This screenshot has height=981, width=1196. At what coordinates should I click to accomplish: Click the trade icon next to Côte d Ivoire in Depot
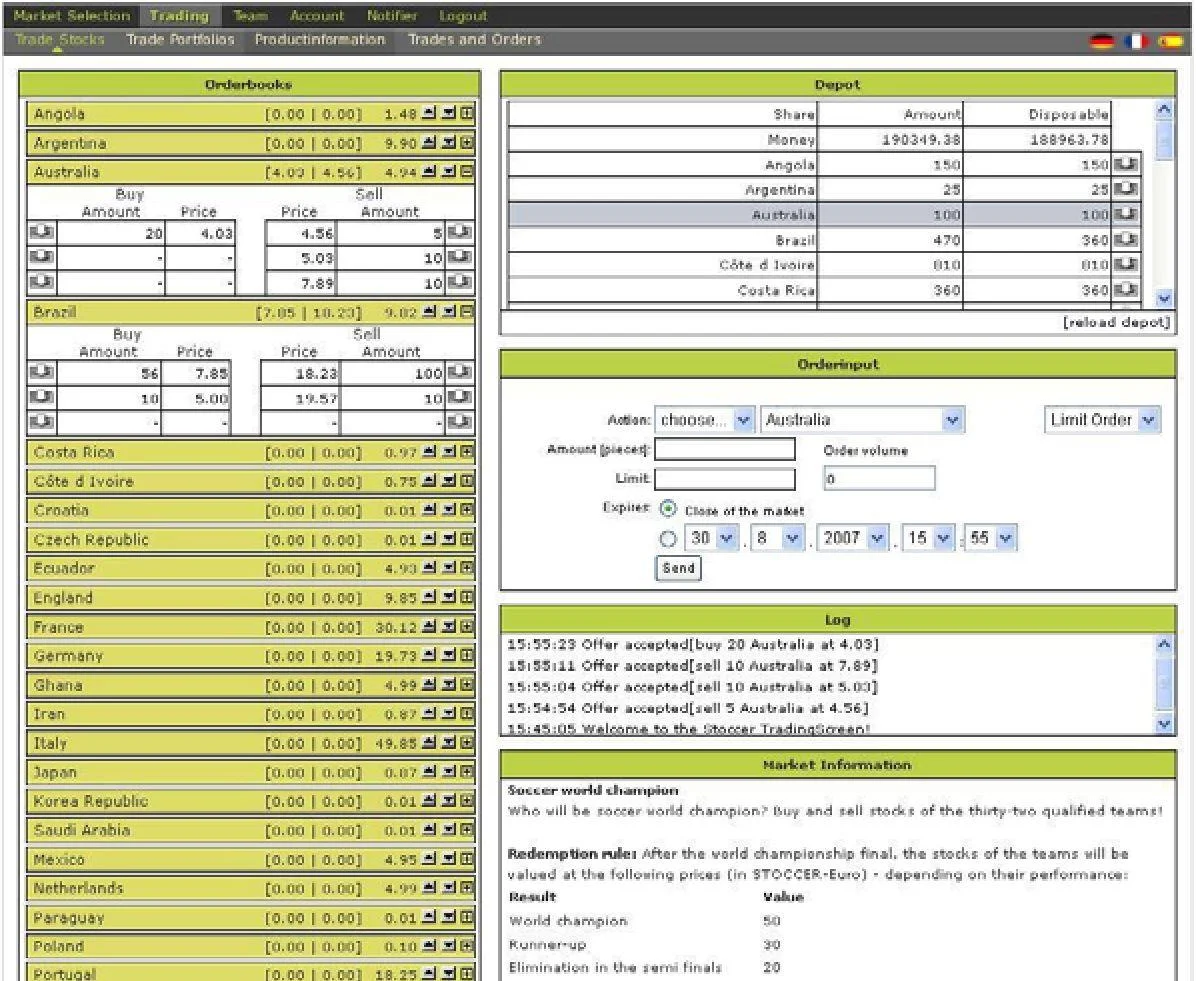(1126, 265)
